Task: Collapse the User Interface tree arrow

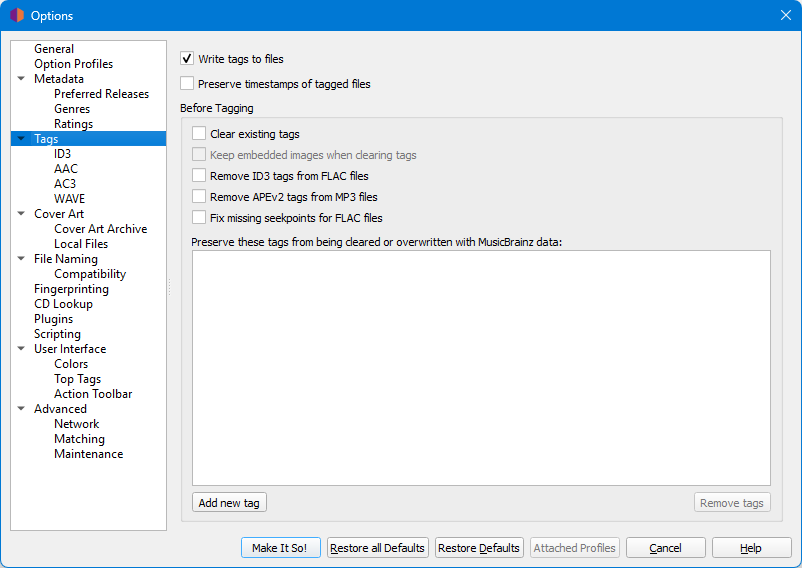Action: [21, 349]
